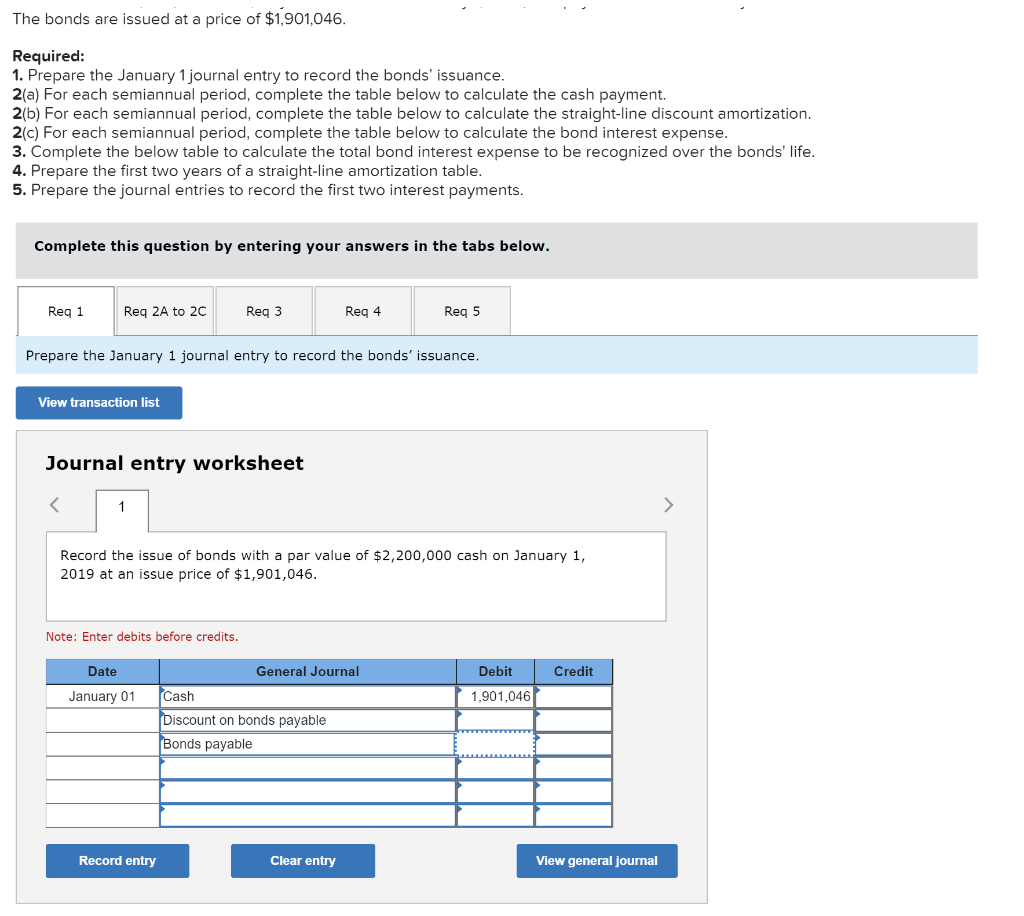Open Discount on bonds payable account cell
1024x916 pixels.
[x=308, y=721]
